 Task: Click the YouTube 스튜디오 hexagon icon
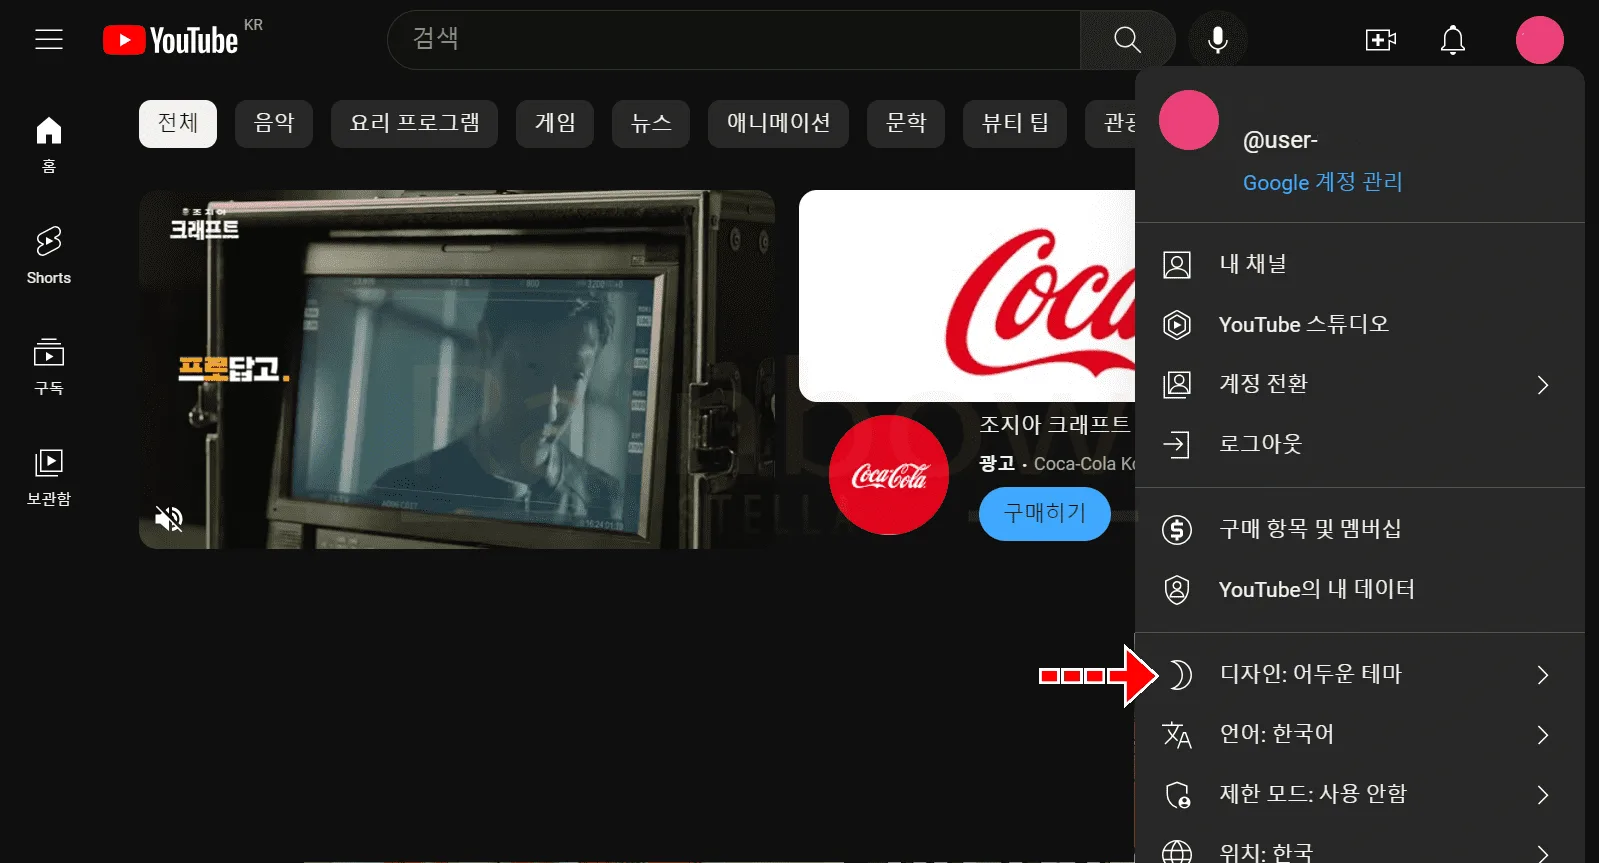(x=1177, y=325)
